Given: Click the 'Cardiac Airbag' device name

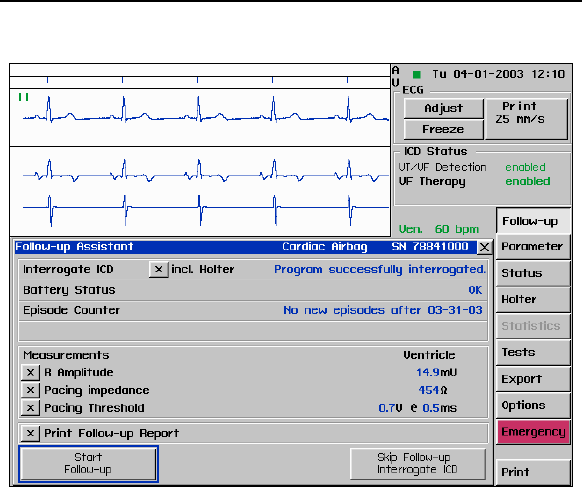Looking at the screenshot, I should pos(325,246).
